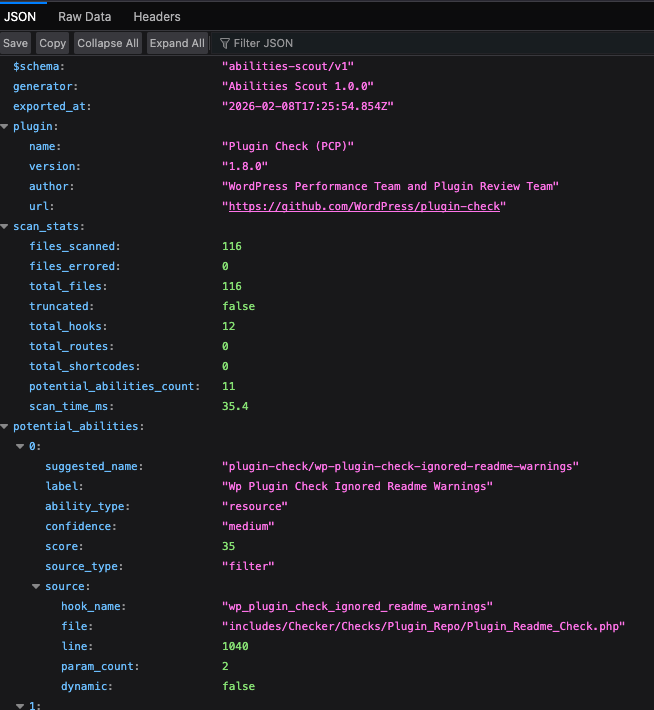654x710 pixels.
Task: Select the total_shortcodes key
Action: [82, 366]
